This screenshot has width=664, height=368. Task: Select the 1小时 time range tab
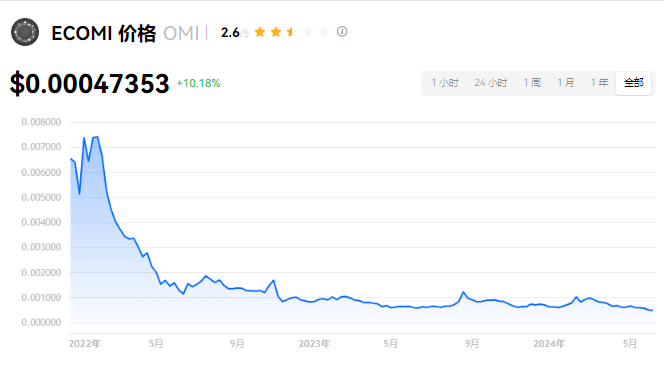tap(445, 83)
